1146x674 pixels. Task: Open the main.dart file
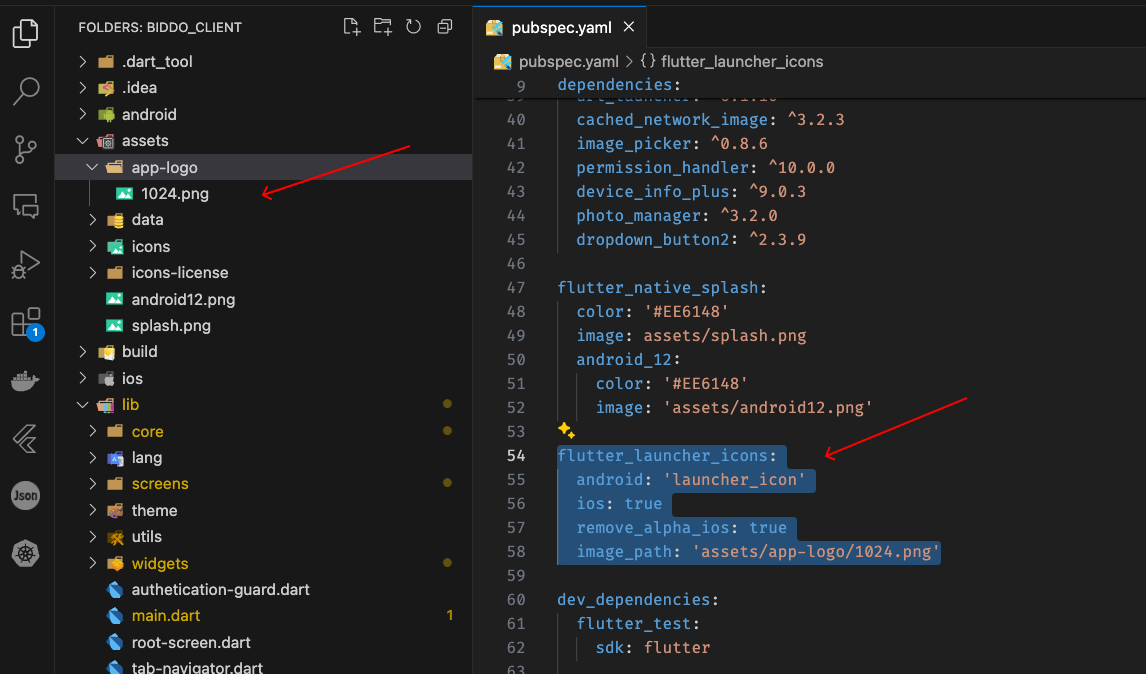point(166,616)
